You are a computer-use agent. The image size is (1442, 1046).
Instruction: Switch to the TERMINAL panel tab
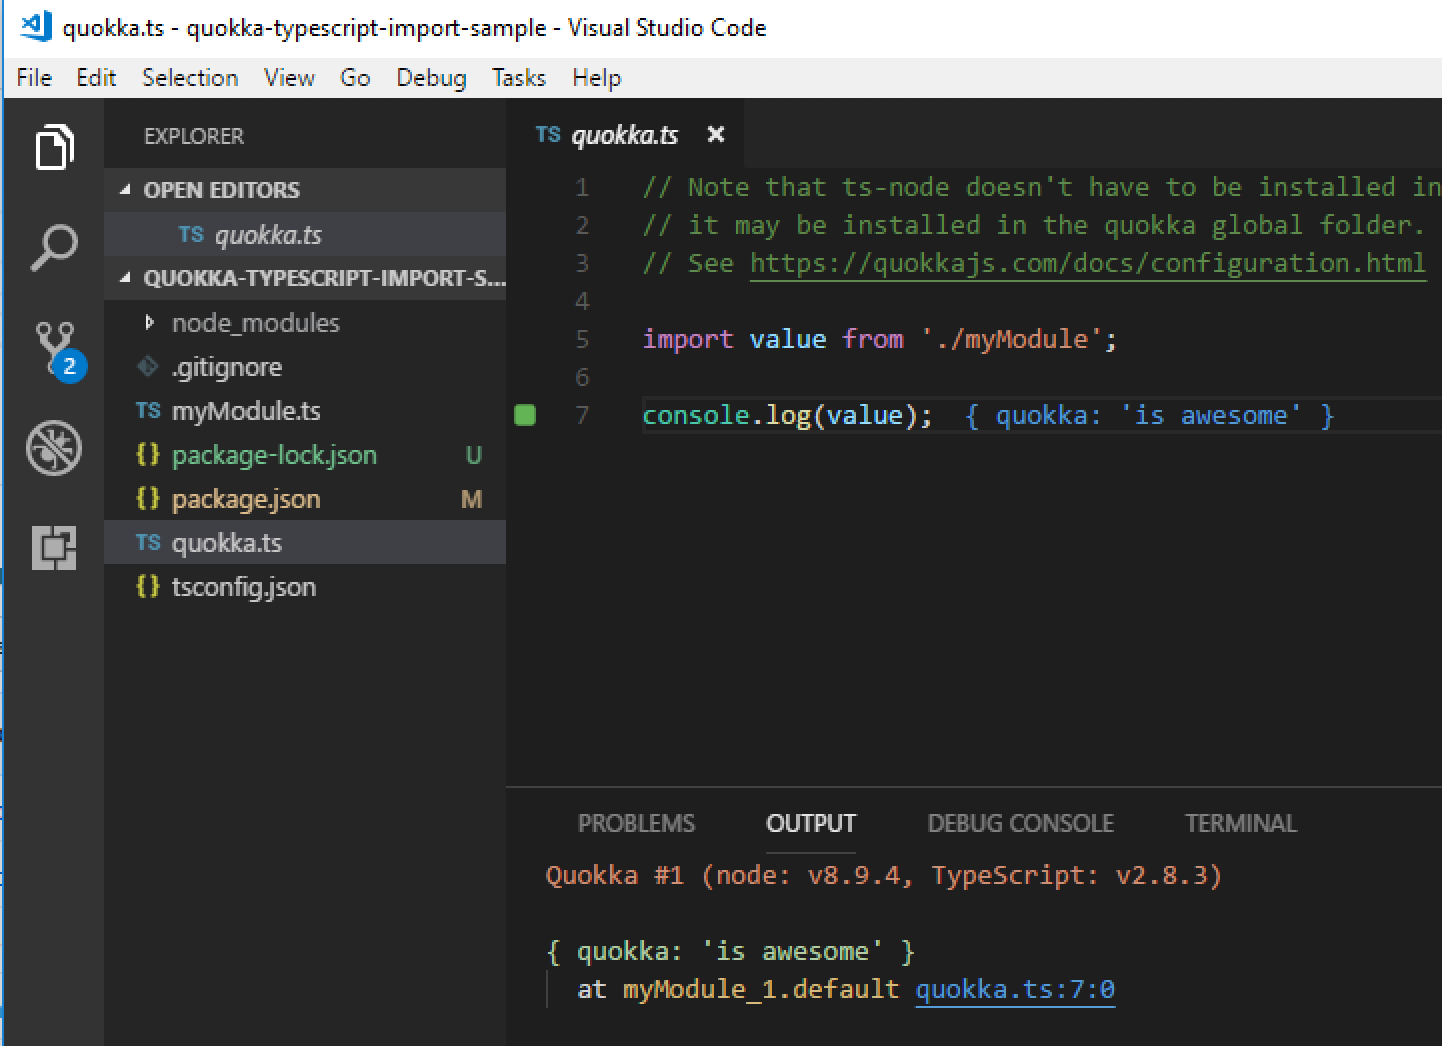point(1240,823)
